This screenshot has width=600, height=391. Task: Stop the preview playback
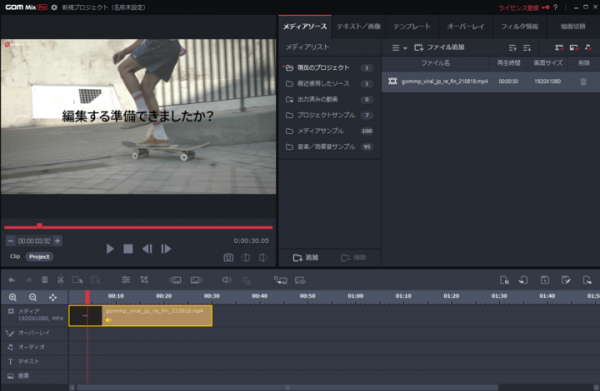tap(128, 249)
